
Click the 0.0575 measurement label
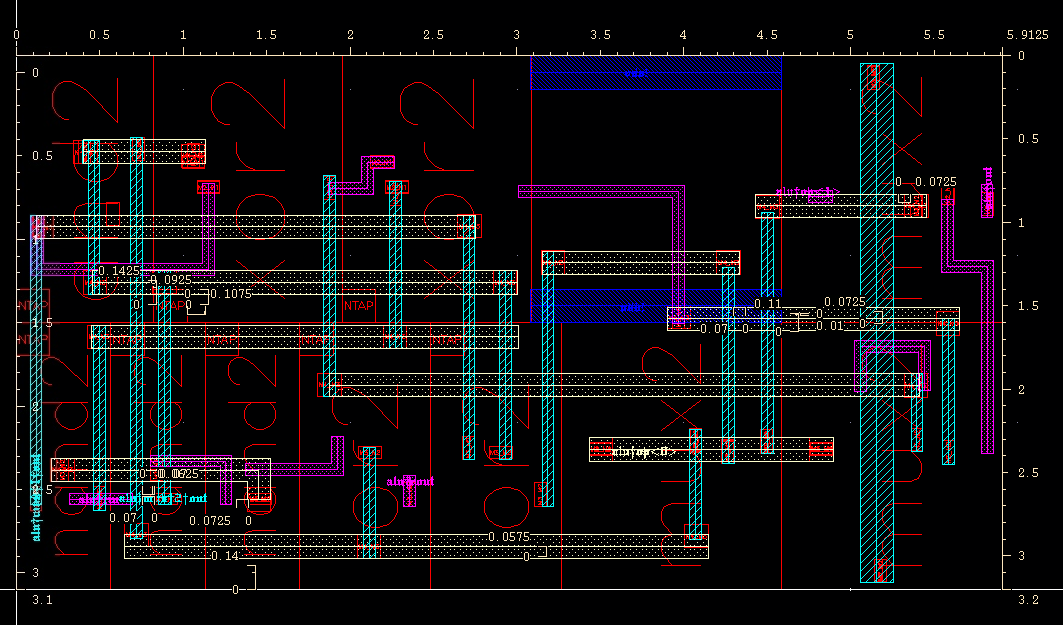pyautogui.click(x=508, y=536)
